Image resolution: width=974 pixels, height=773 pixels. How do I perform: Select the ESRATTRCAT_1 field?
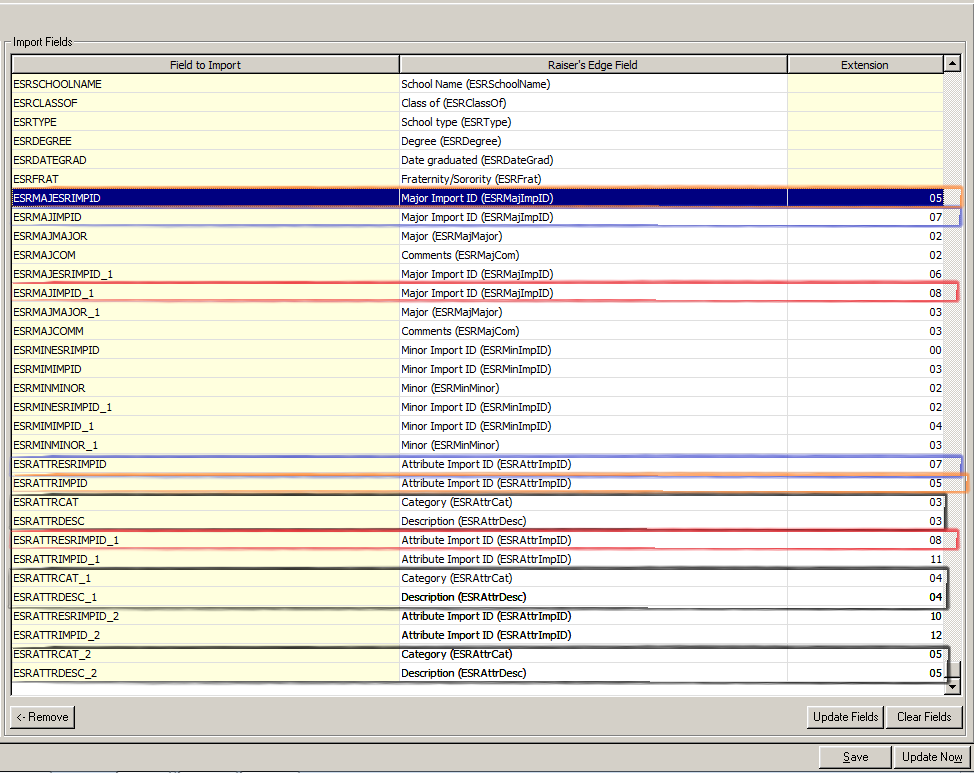(205, 578)
